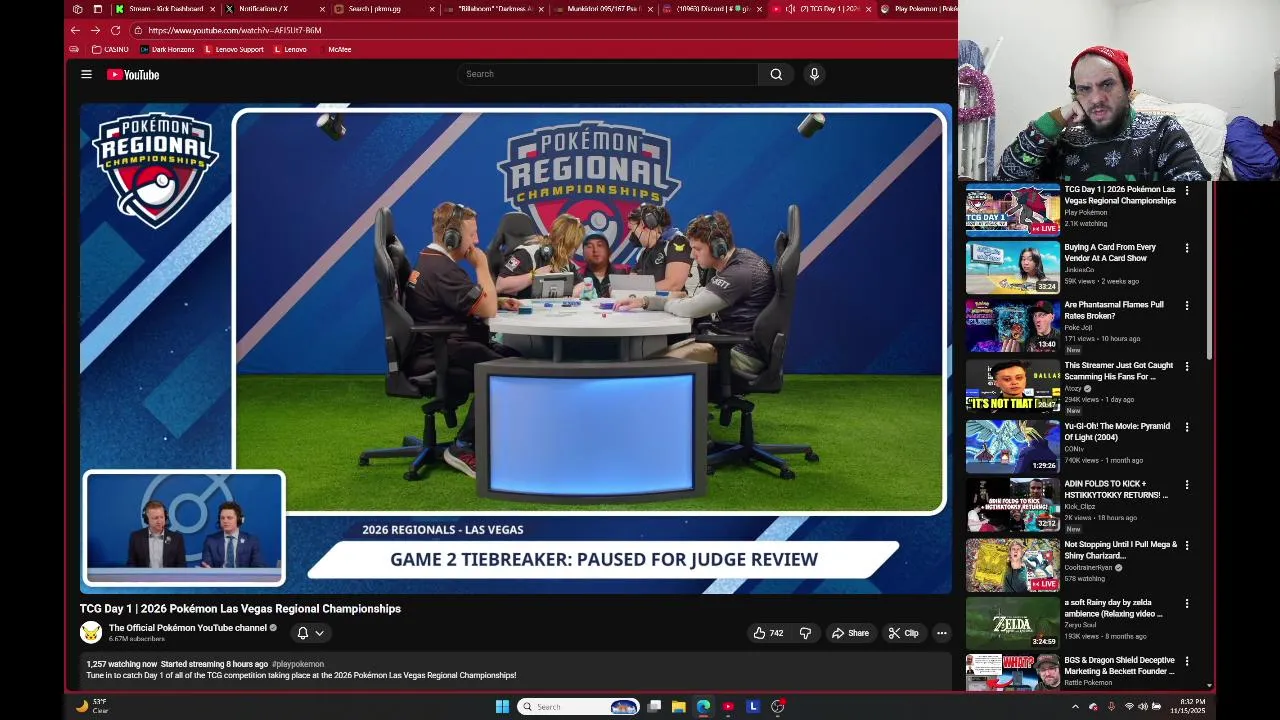Open the volume speaker tray icon

tap(1143, 707)
